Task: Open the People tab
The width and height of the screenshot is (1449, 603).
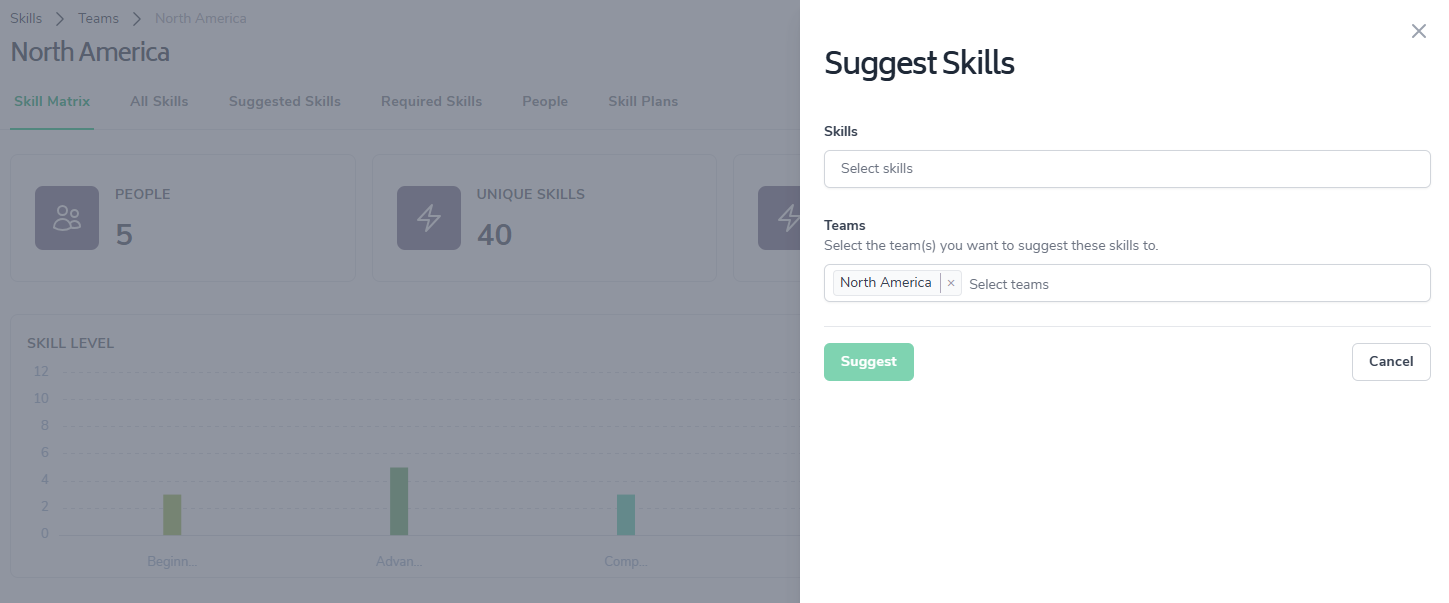Action: (544, 101)
